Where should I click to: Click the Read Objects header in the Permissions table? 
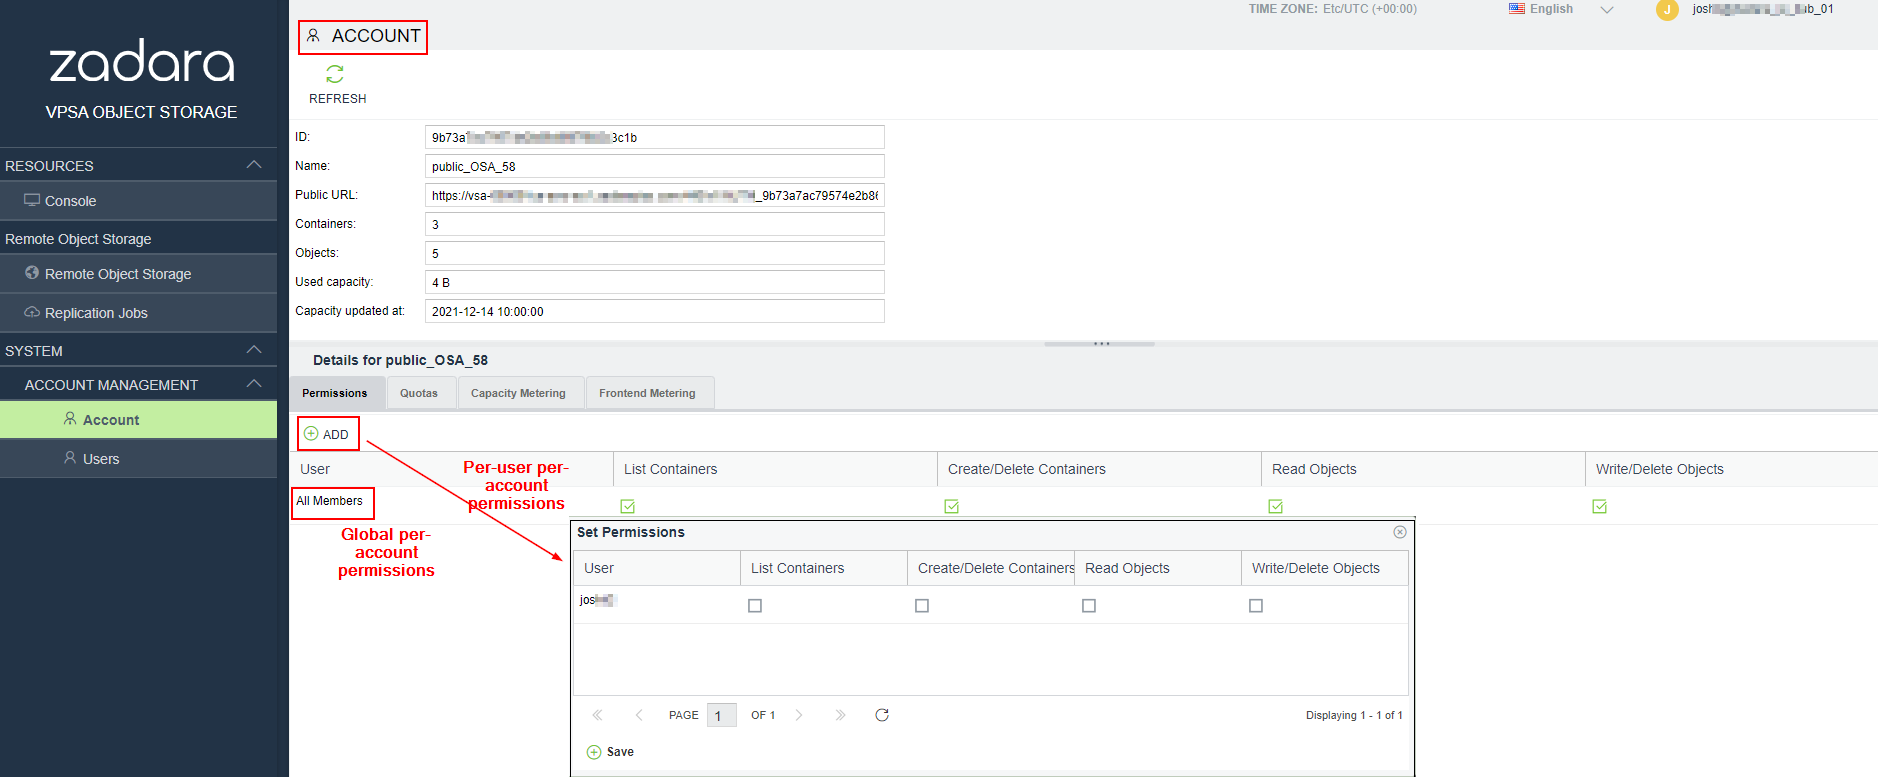point(1423,469)
